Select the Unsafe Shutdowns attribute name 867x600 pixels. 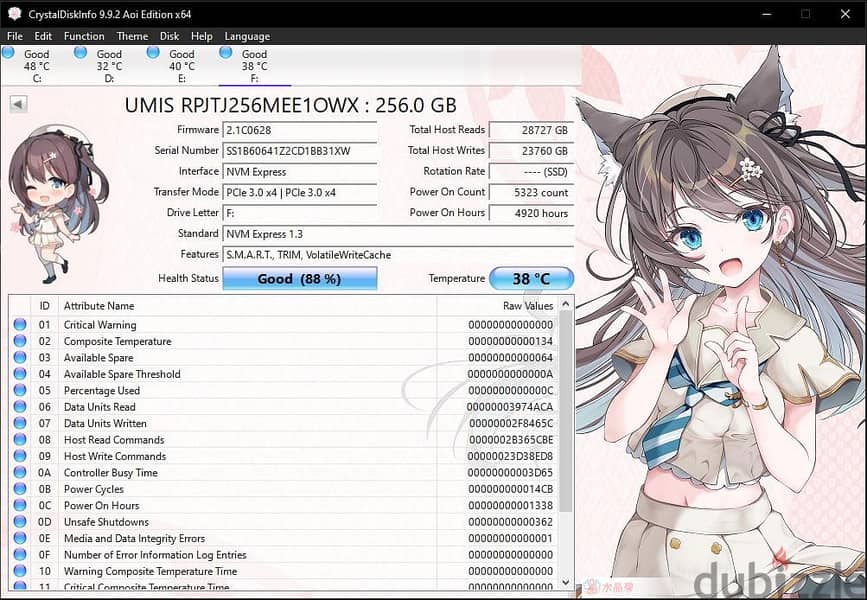106,522
